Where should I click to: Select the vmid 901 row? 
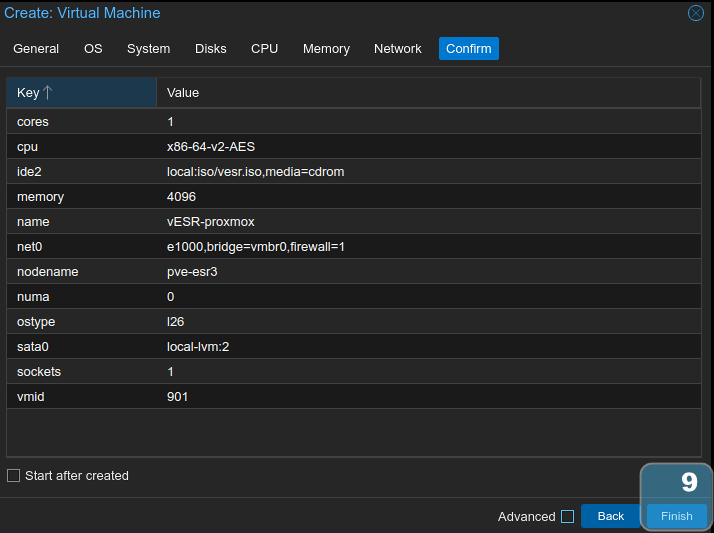pos(353,397)
